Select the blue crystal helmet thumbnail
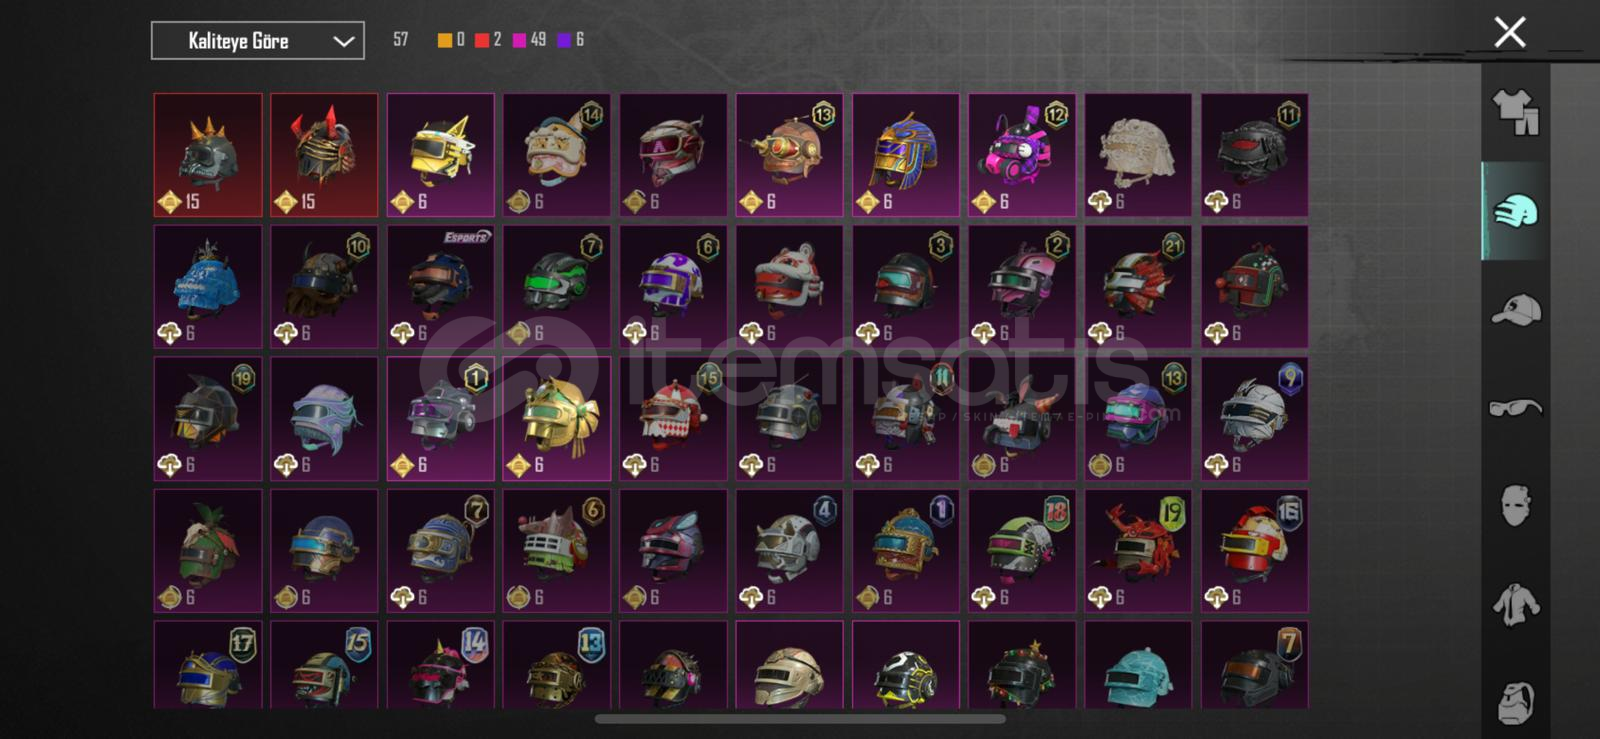This screenshot has width=1600, height=739. [208, 287]
